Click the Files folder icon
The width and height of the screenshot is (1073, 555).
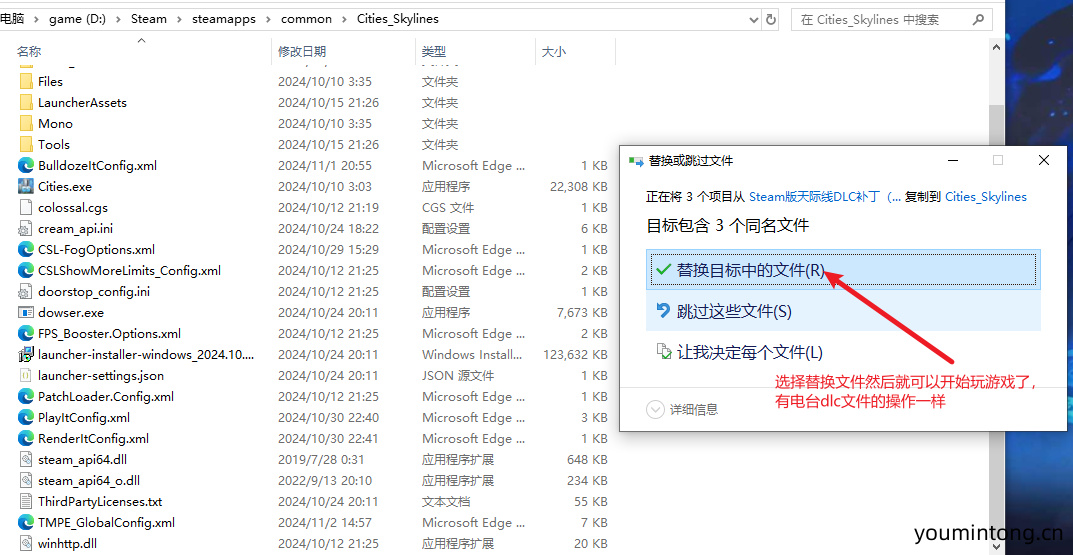click(26, 81)
